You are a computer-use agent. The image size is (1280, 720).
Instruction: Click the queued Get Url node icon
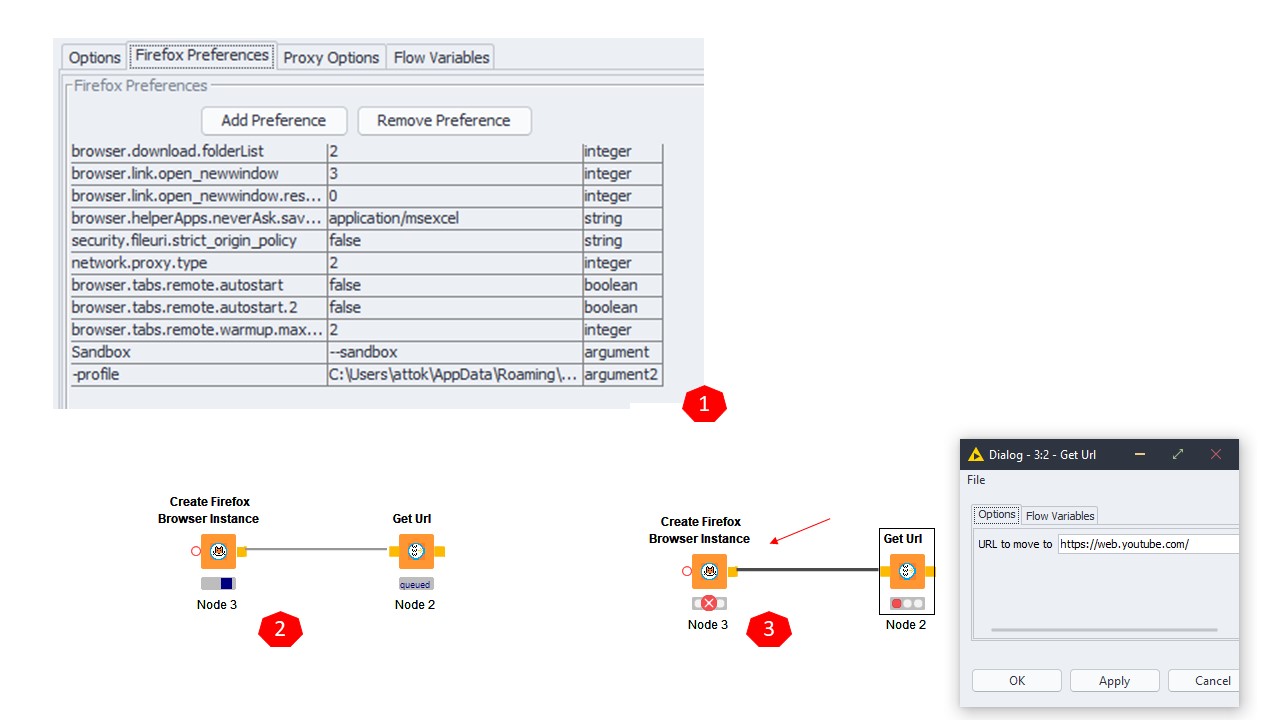click(x=416, y=551)
